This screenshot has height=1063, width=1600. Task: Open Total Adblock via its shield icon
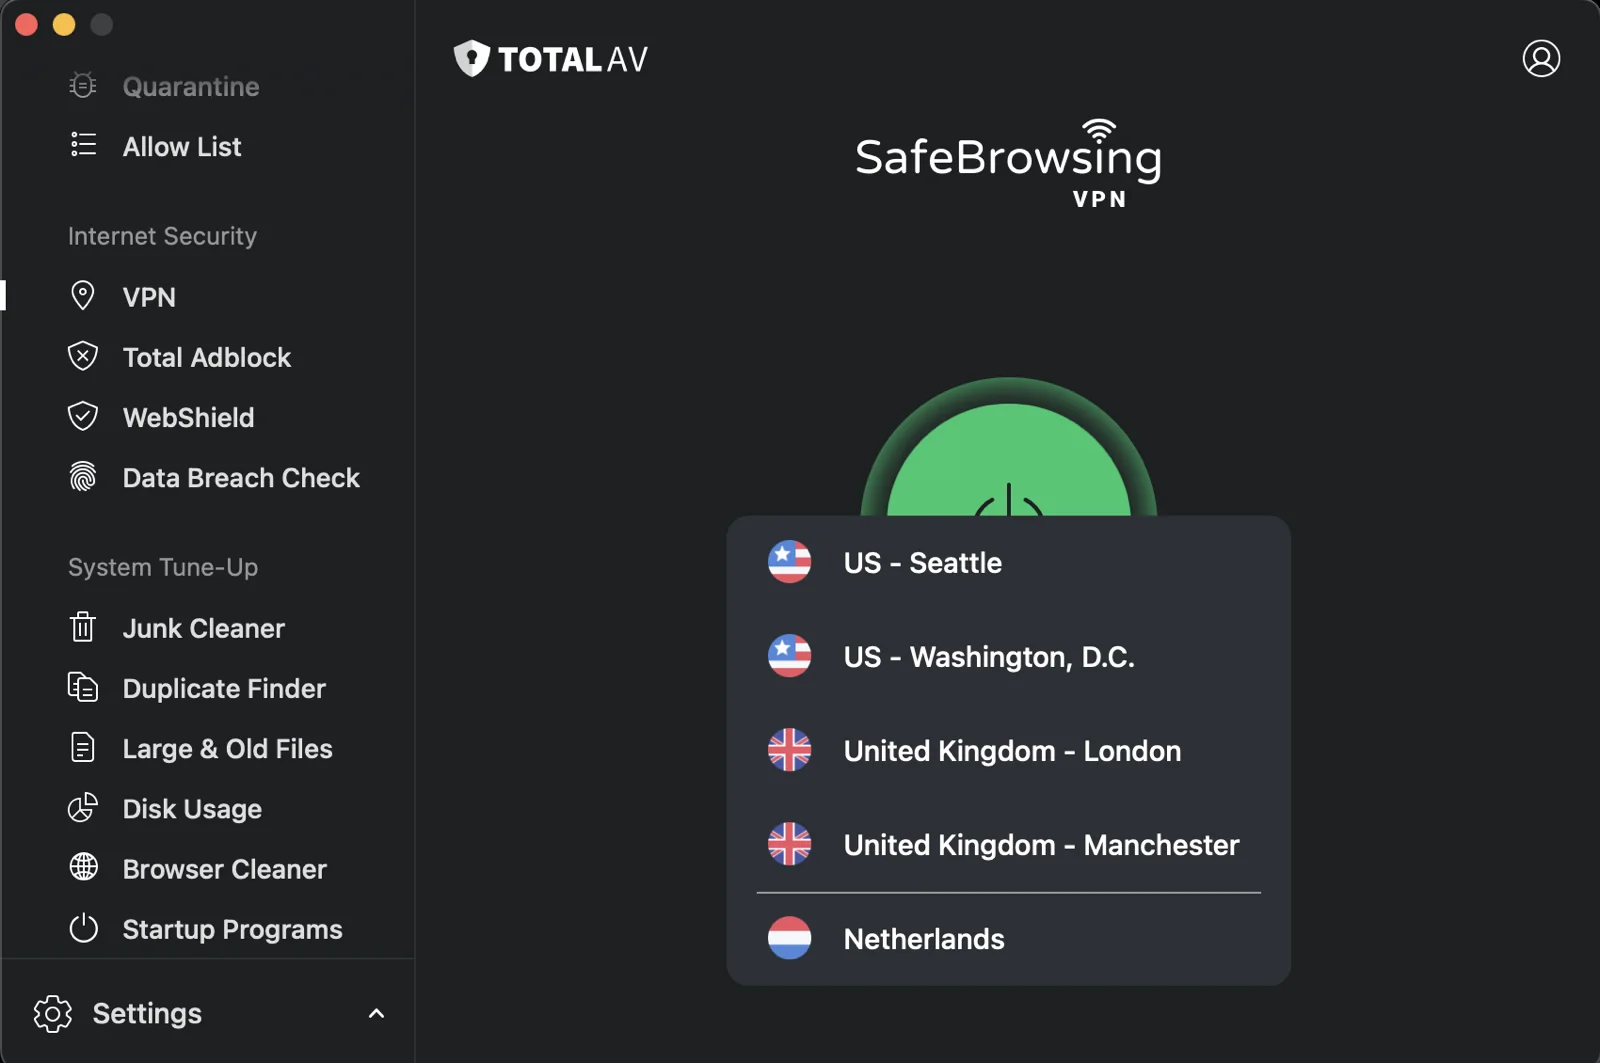pyautogui.click(x=84, y=356)
